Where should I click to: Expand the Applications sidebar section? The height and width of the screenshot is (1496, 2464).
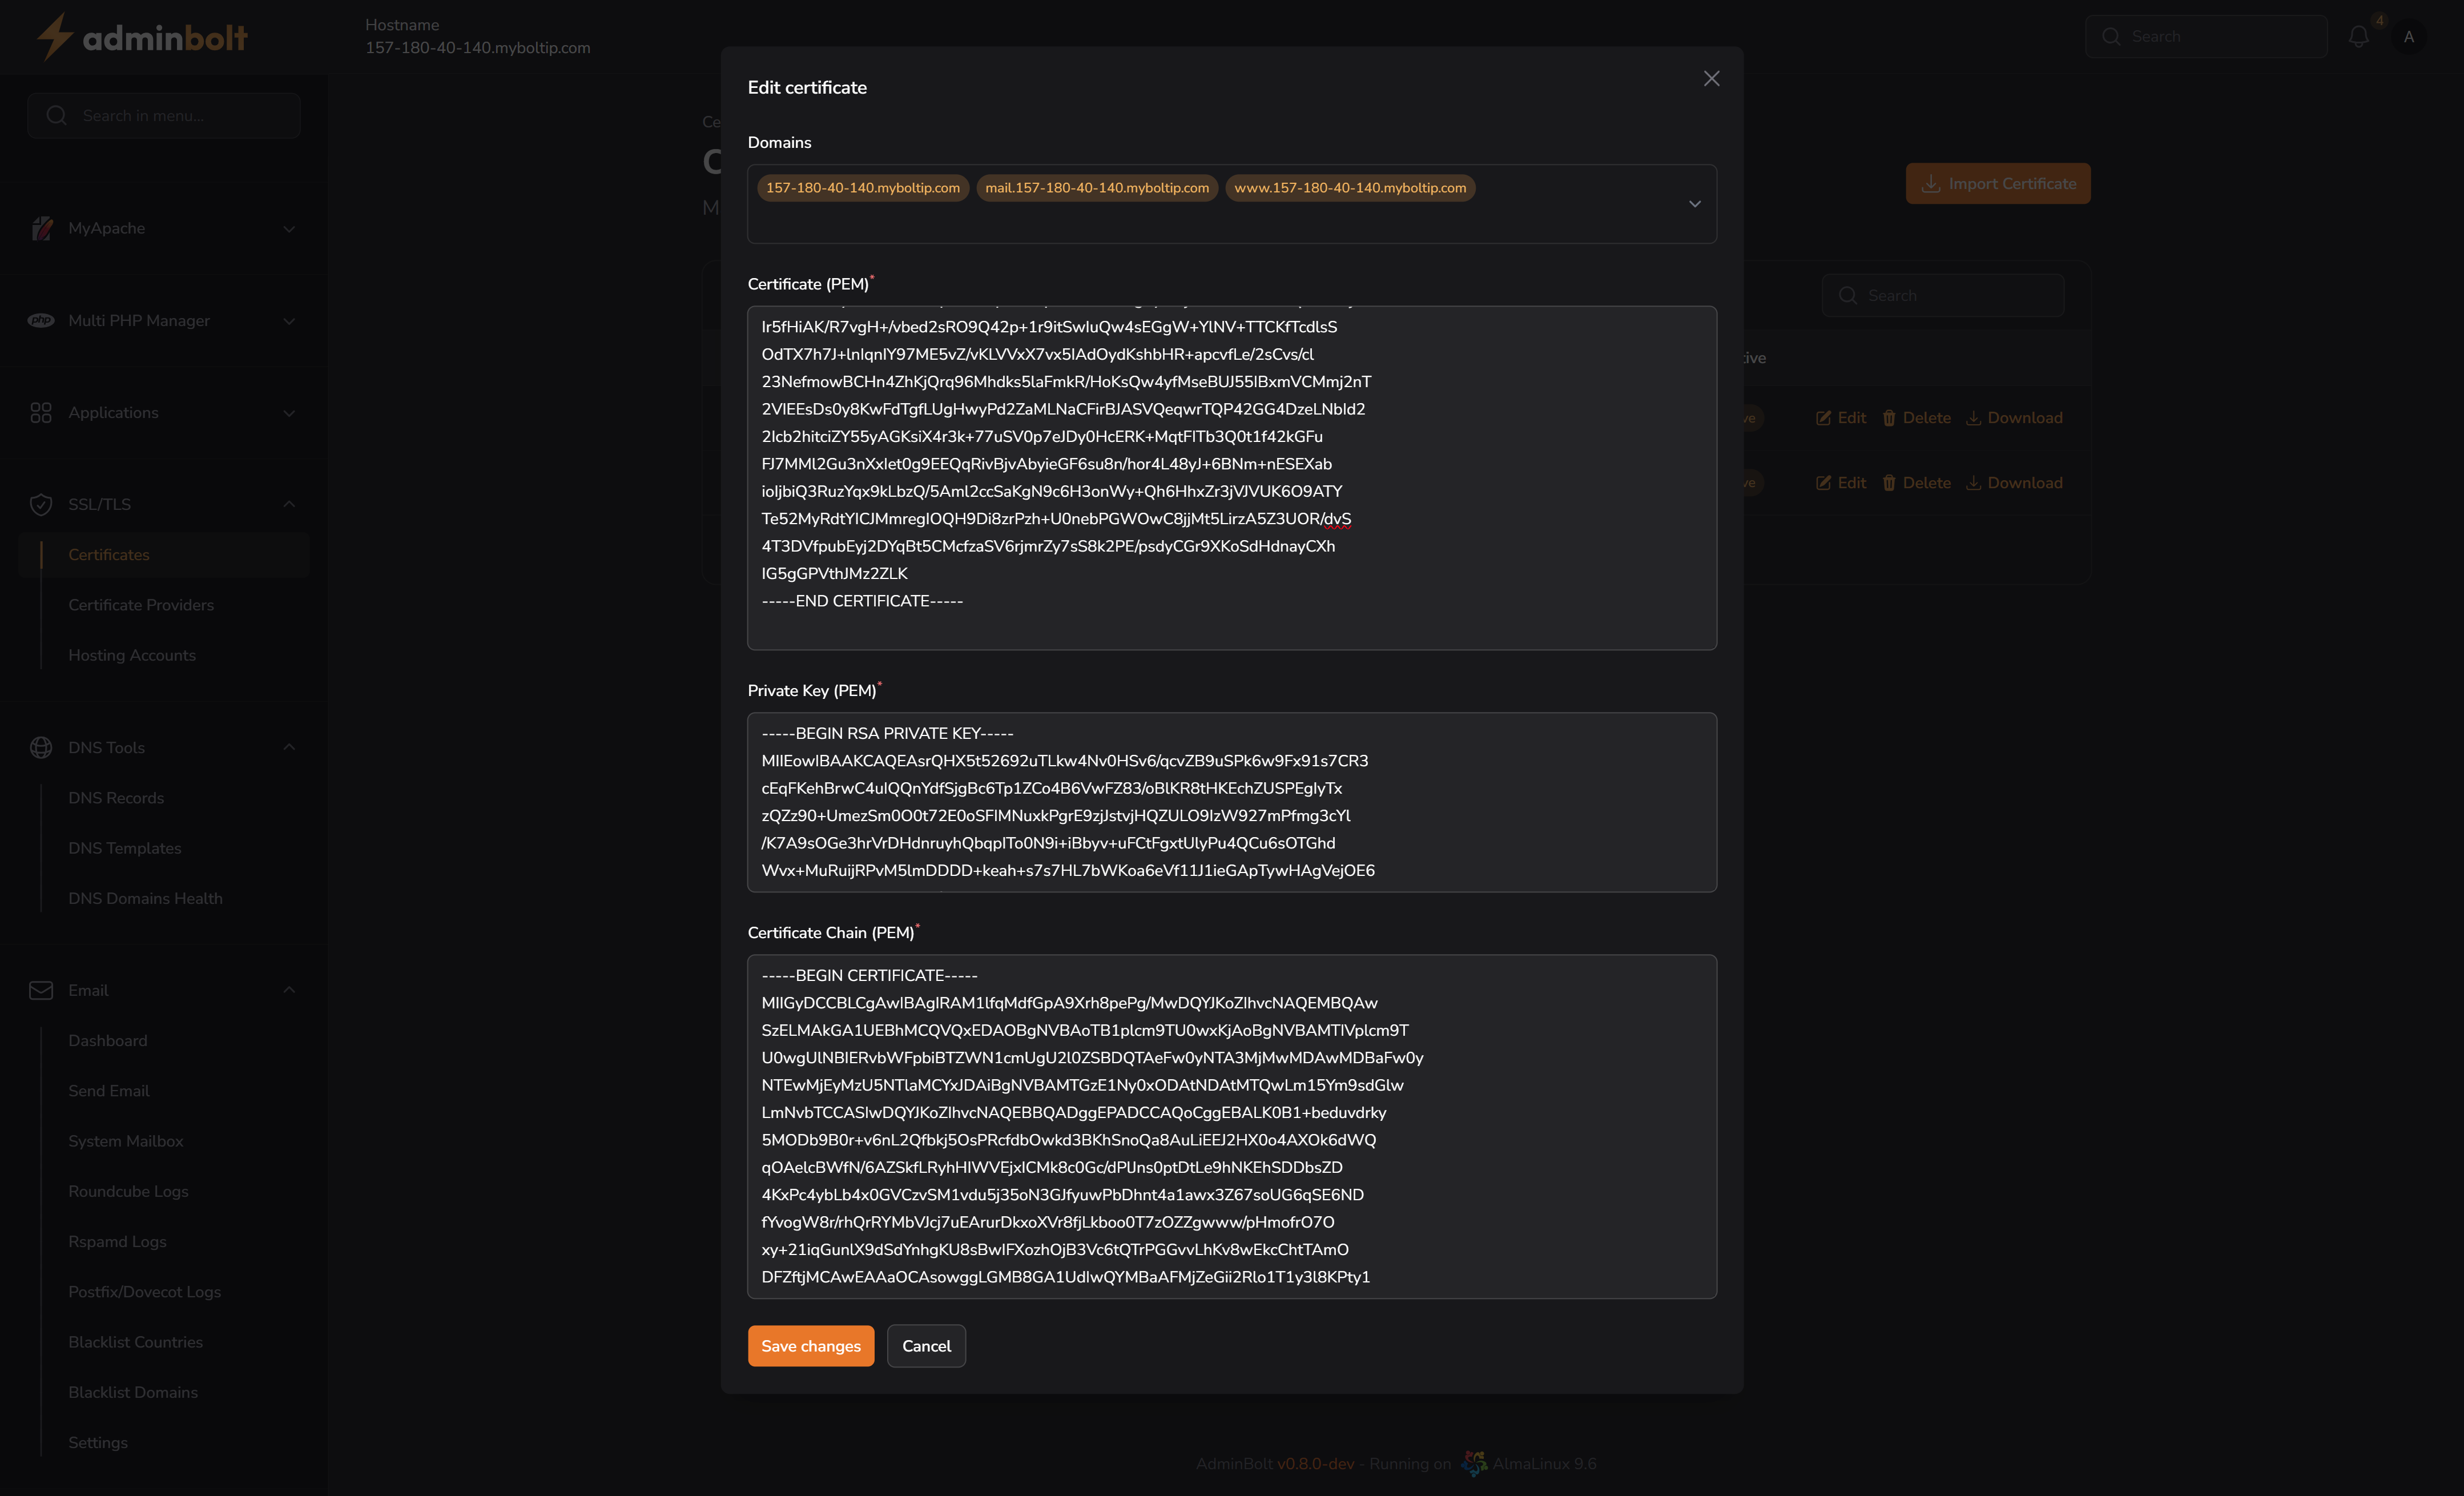coord(289,412)
